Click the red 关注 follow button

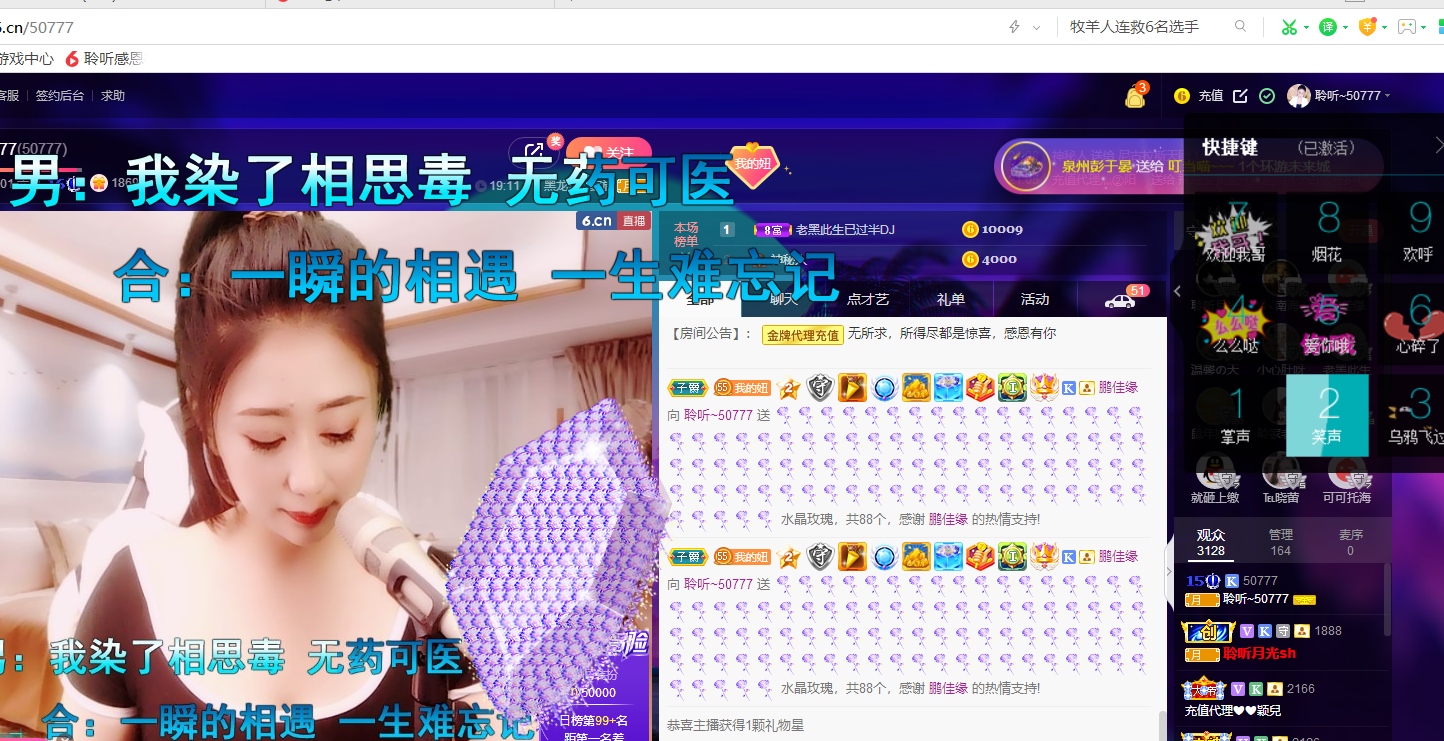[x=609, y=153]
